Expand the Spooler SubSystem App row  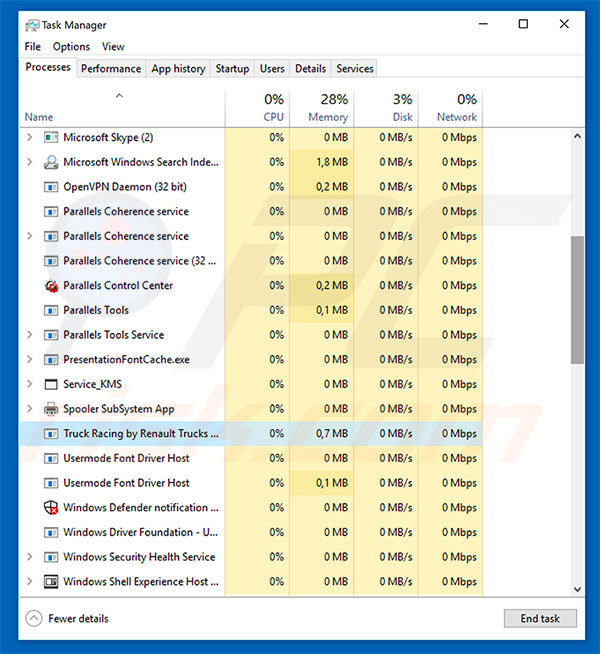click(x=29, y=408)
